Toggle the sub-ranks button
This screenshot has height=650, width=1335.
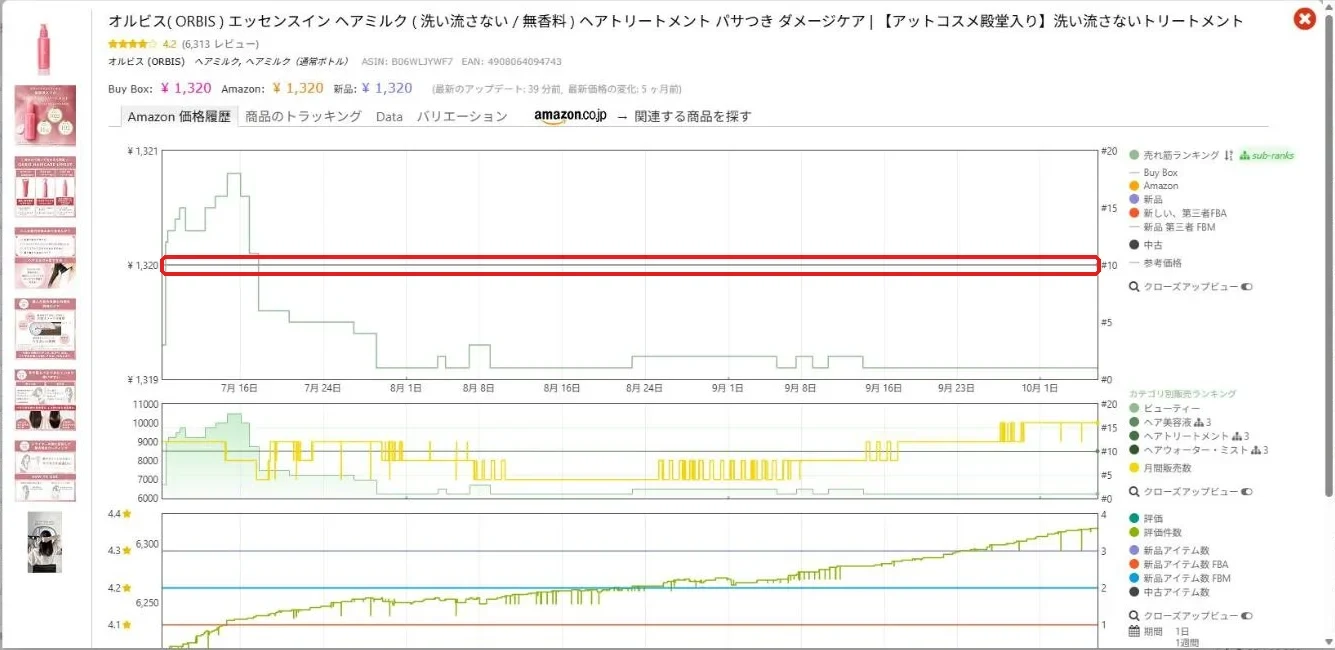pos(1267,155)
